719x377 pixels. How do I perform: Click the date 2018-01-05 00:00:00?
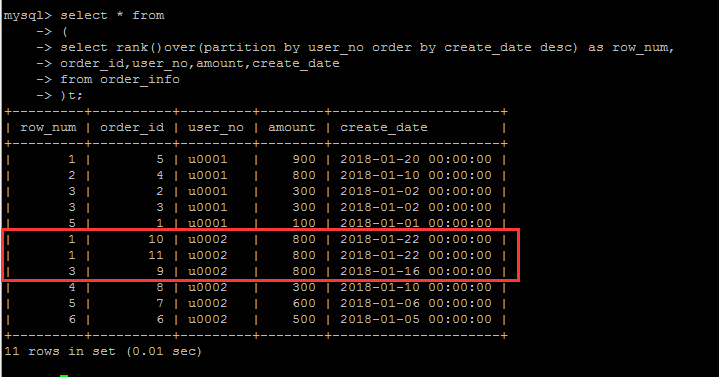[415, 320]
